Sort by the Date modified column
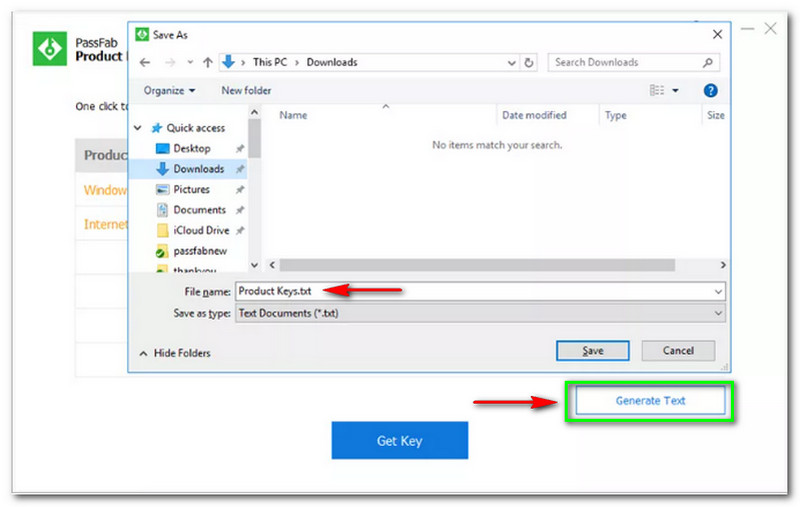The width and height of the screenshot is (800, 507). coord(534,115)
